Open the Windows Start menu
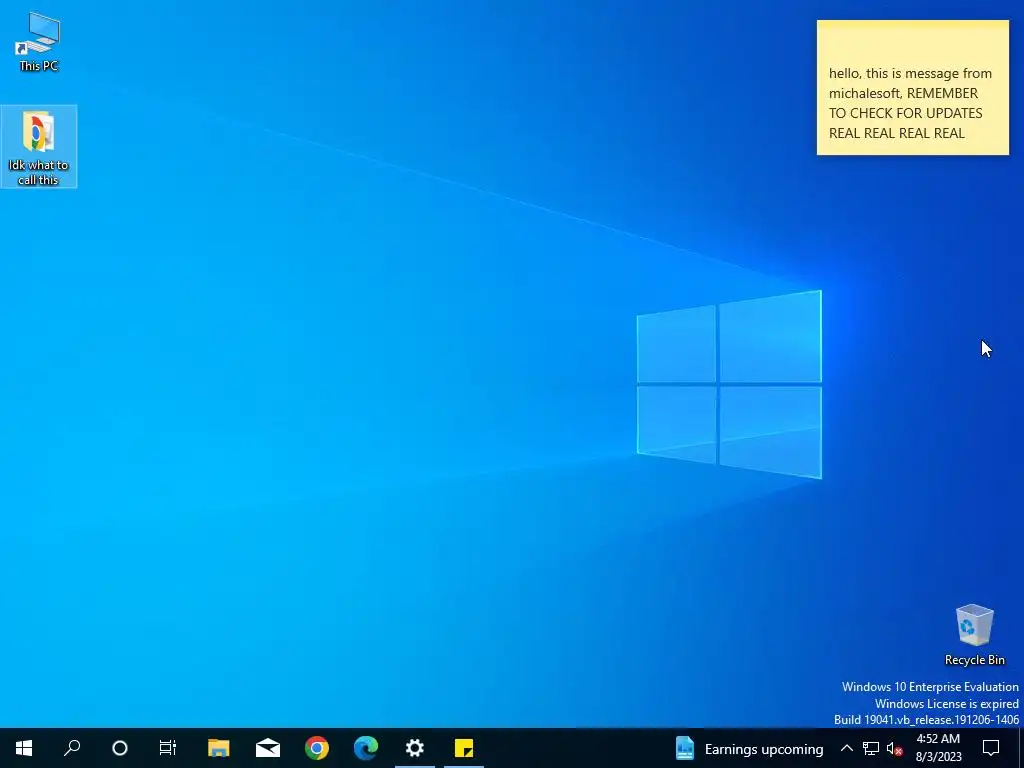1024x768 pixels. pos(24,748)
